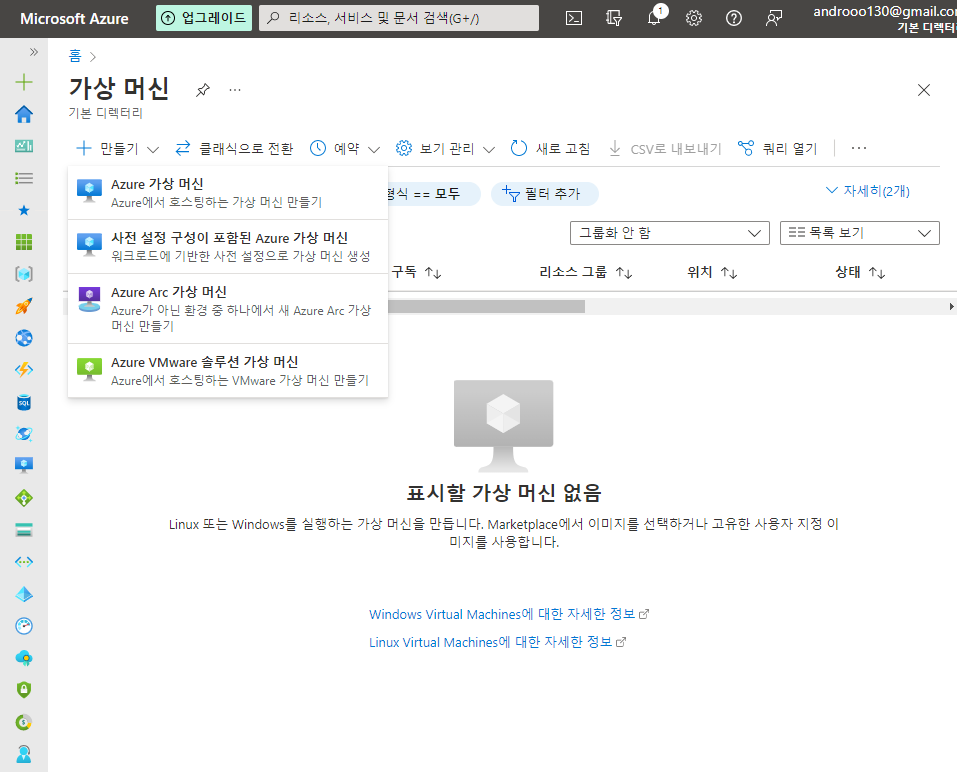Sort by the 구독 column header

click(416, 272)
